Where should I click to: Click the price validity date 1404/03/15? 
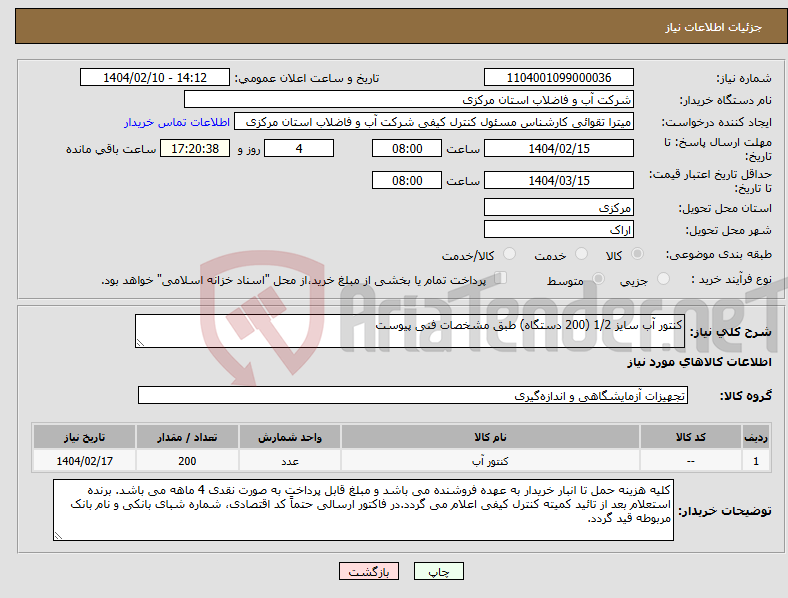[x=559, y=180]
